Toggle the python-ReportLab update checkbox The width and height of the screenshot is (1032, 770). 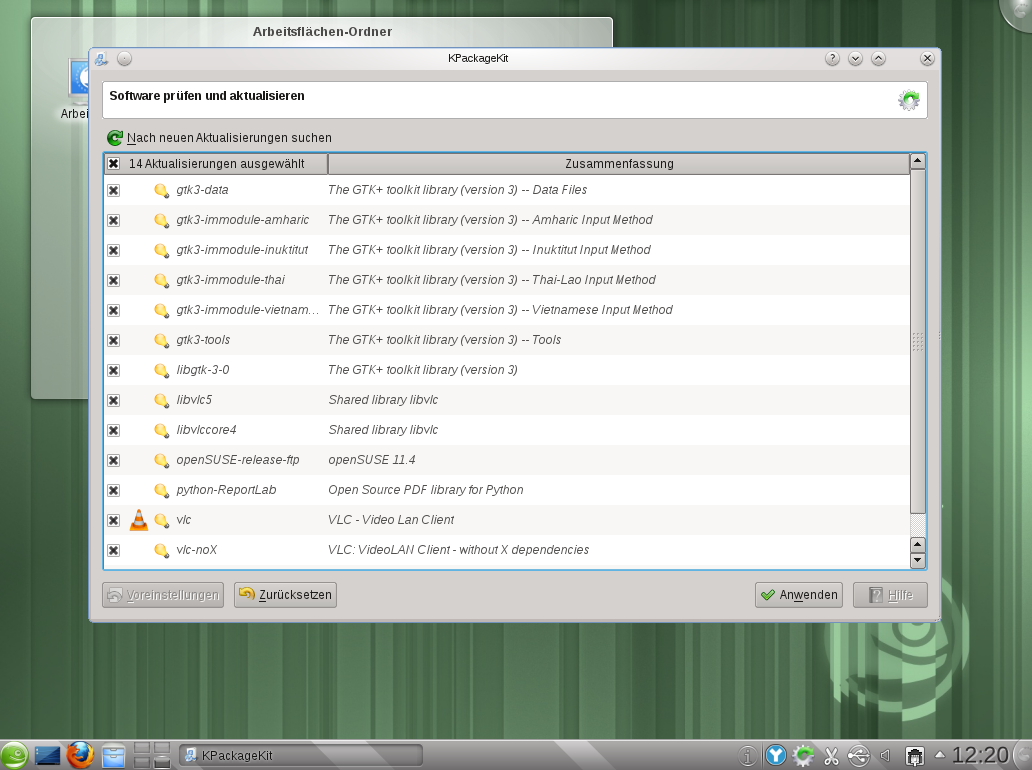click(114, 490)
